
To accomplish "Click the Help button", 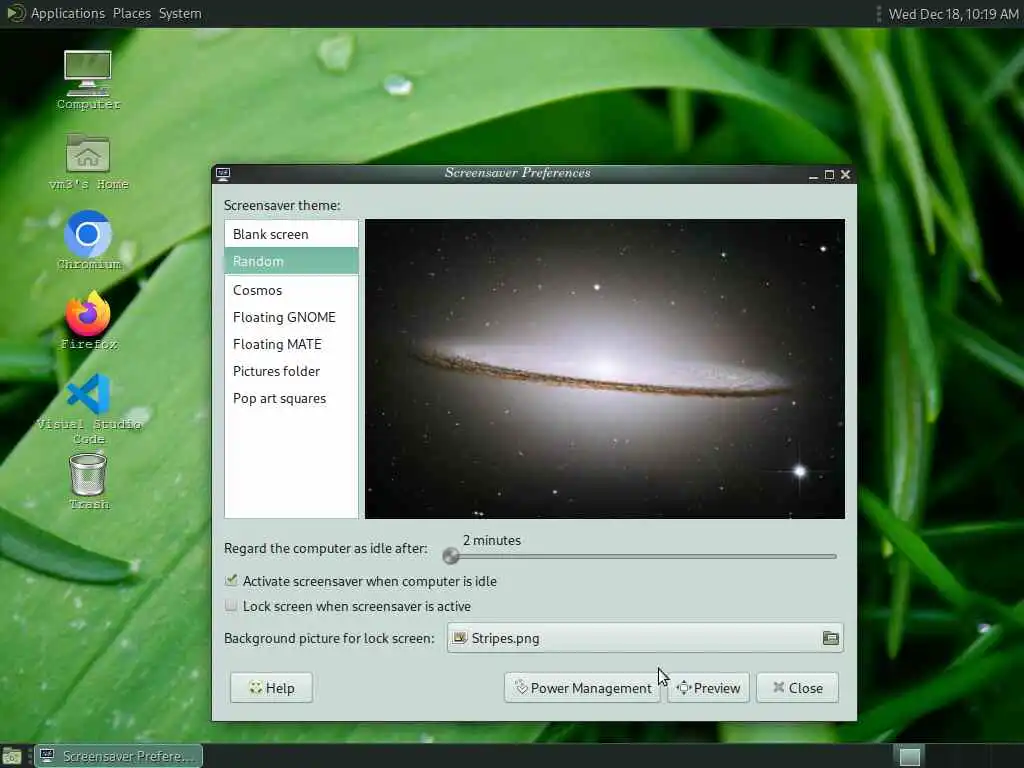I will pos(271,688).
